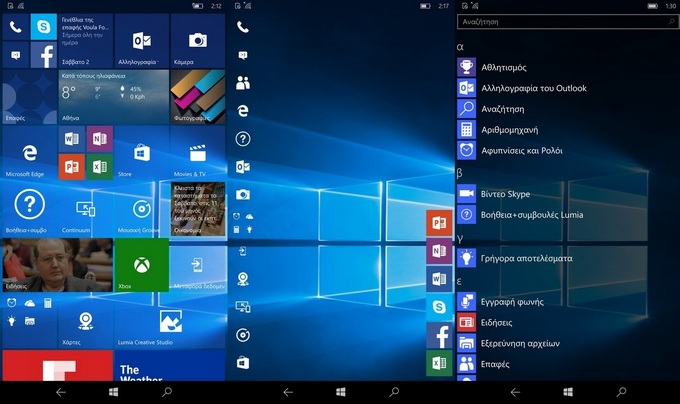Open the Φωτογραφίες photos tile

coord(198,97)
